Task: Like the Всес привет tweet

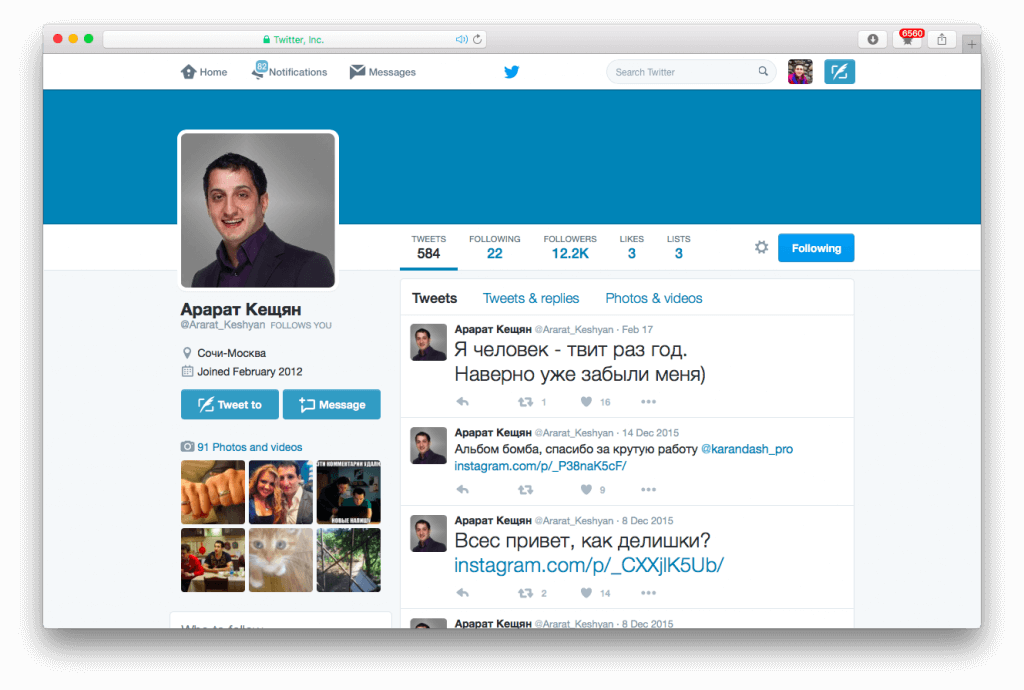Action: [x=586, y=593]
